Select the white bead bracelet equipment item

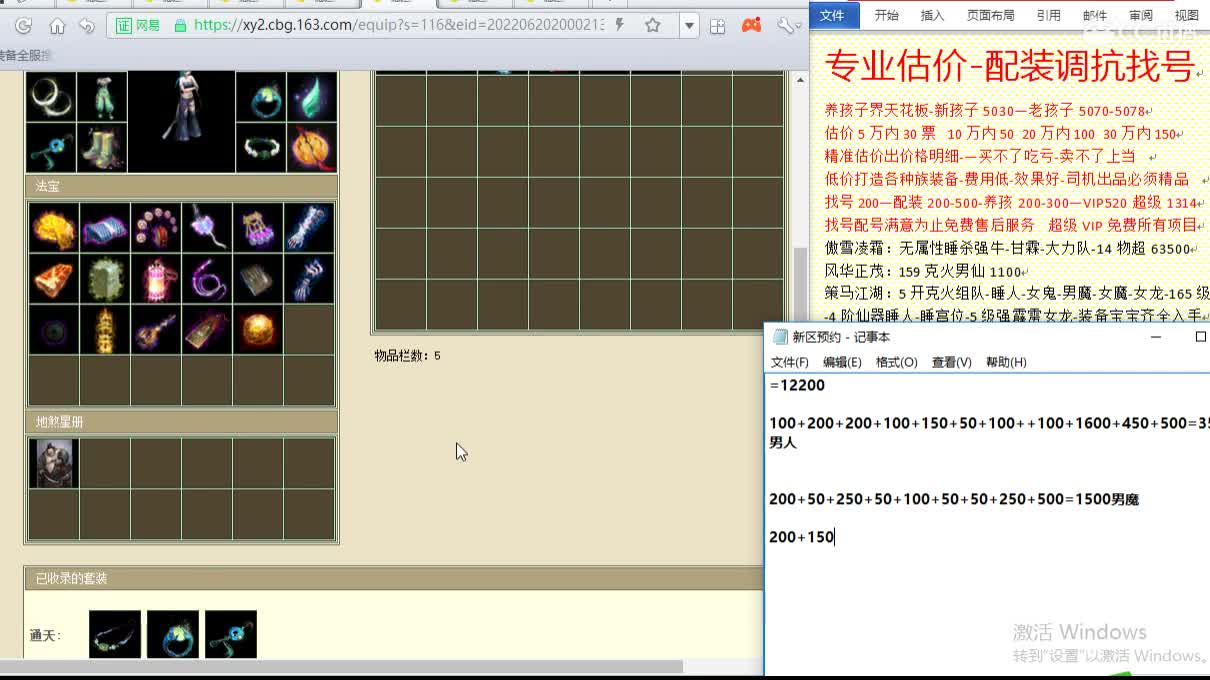click(x=260, y=148)
